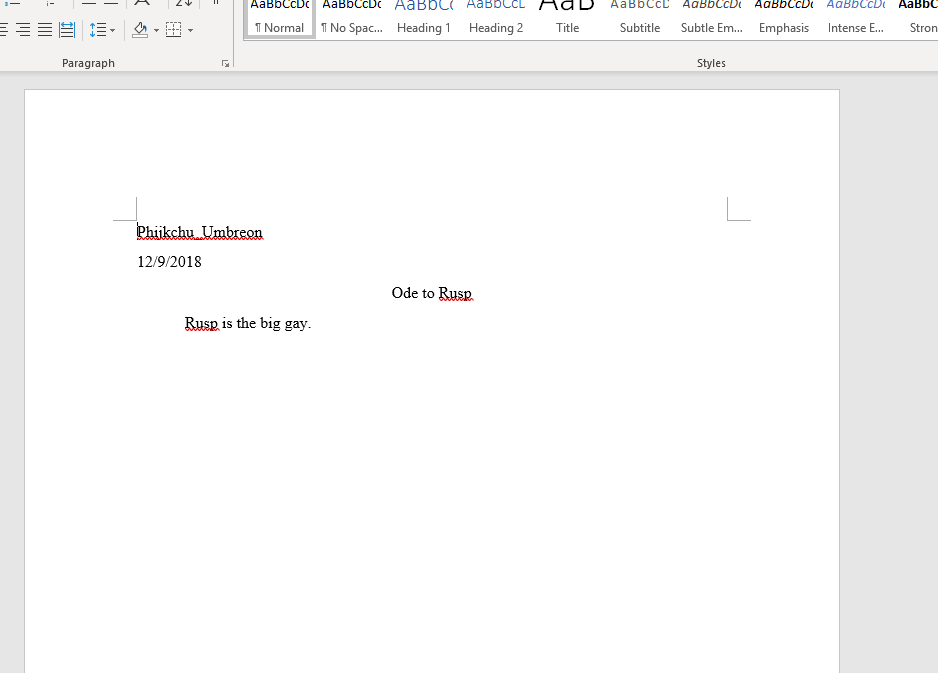Align paragraph text to the right

[23, 29]
